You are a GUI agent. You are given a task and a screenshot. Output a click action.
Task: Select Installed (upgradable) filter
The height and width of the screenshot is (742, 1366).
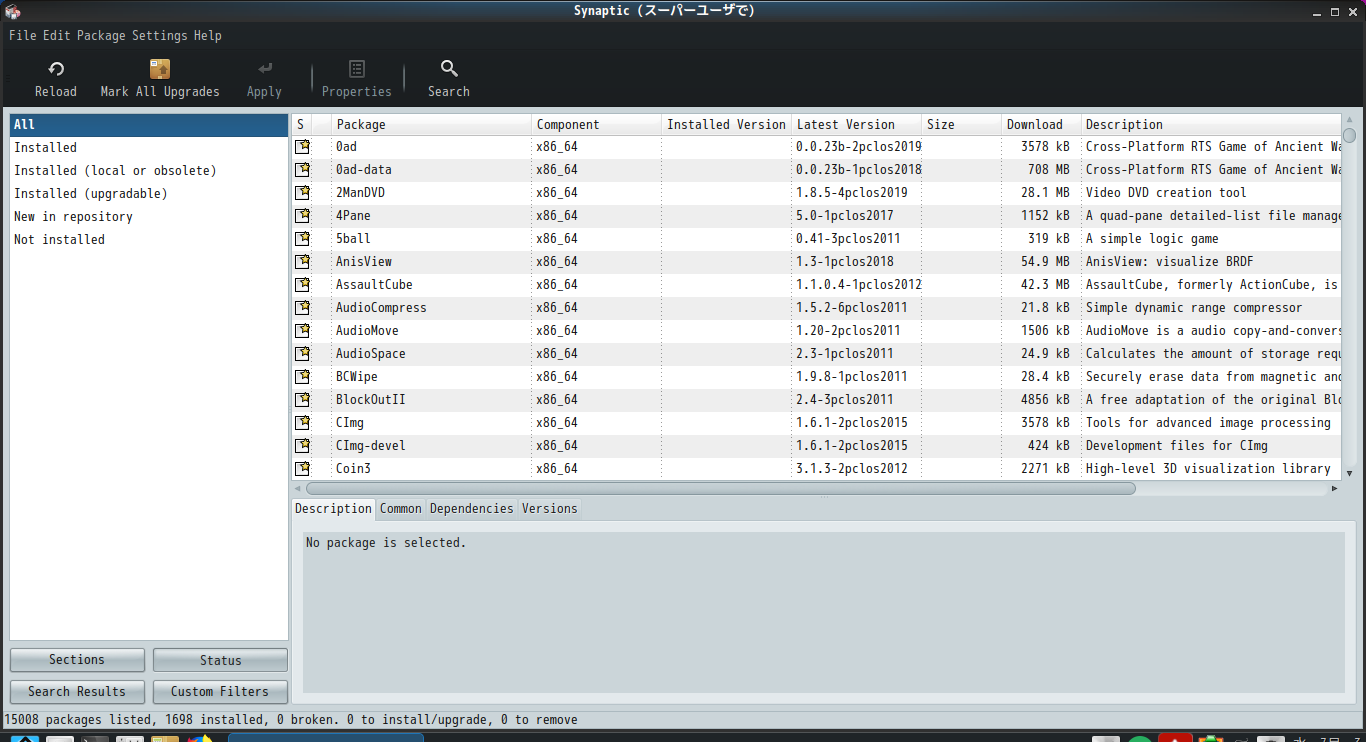click(x=149, y=193)
